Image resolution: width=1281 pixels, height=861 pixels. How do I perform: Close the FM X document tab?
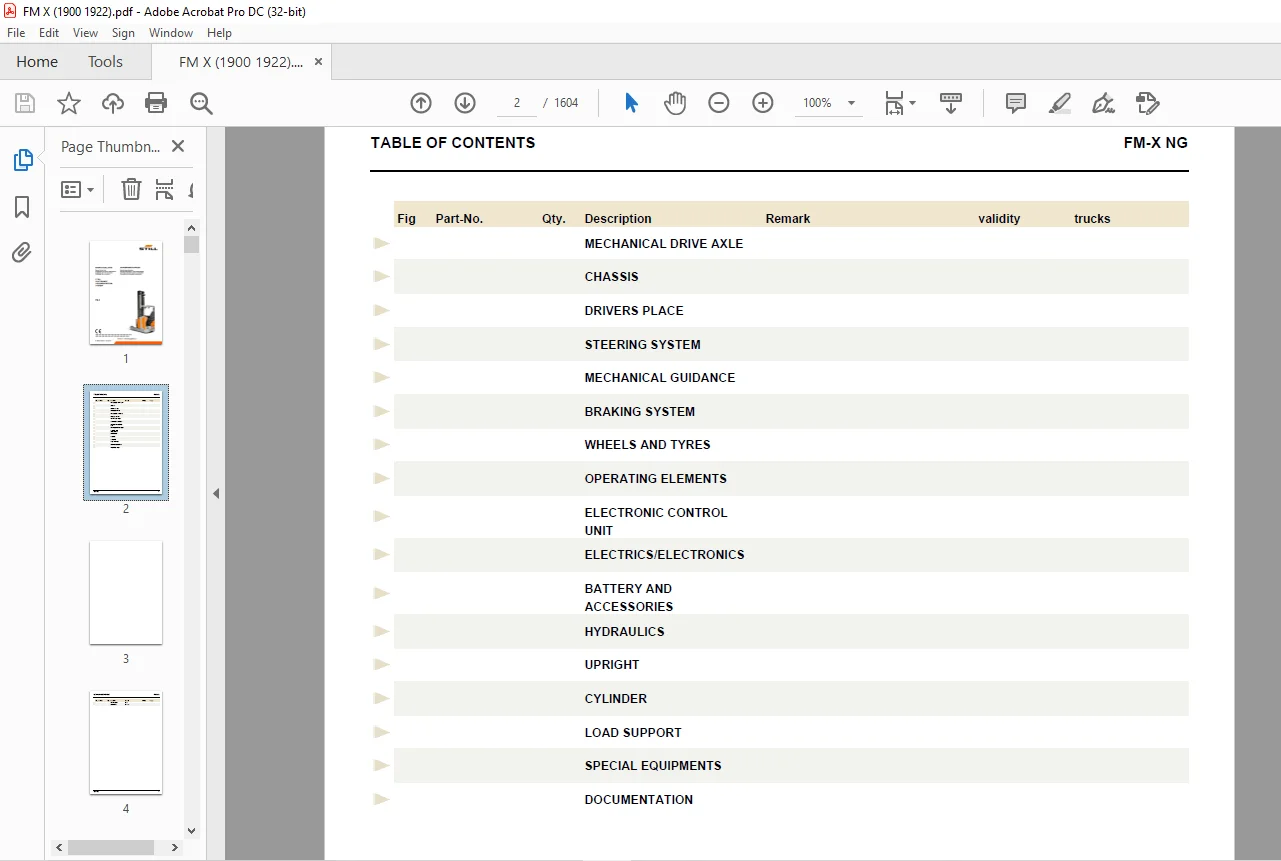[319, 62]
